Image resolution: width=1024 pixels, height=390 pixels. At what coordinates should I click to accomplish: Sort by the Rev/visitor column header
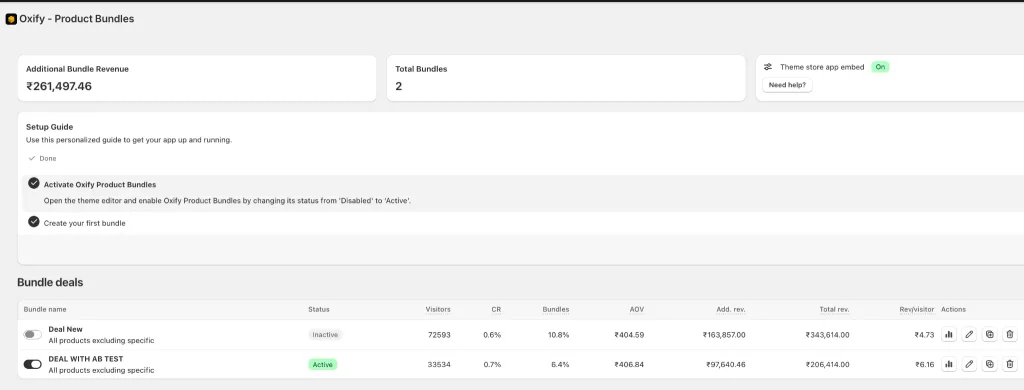(916, 309)
